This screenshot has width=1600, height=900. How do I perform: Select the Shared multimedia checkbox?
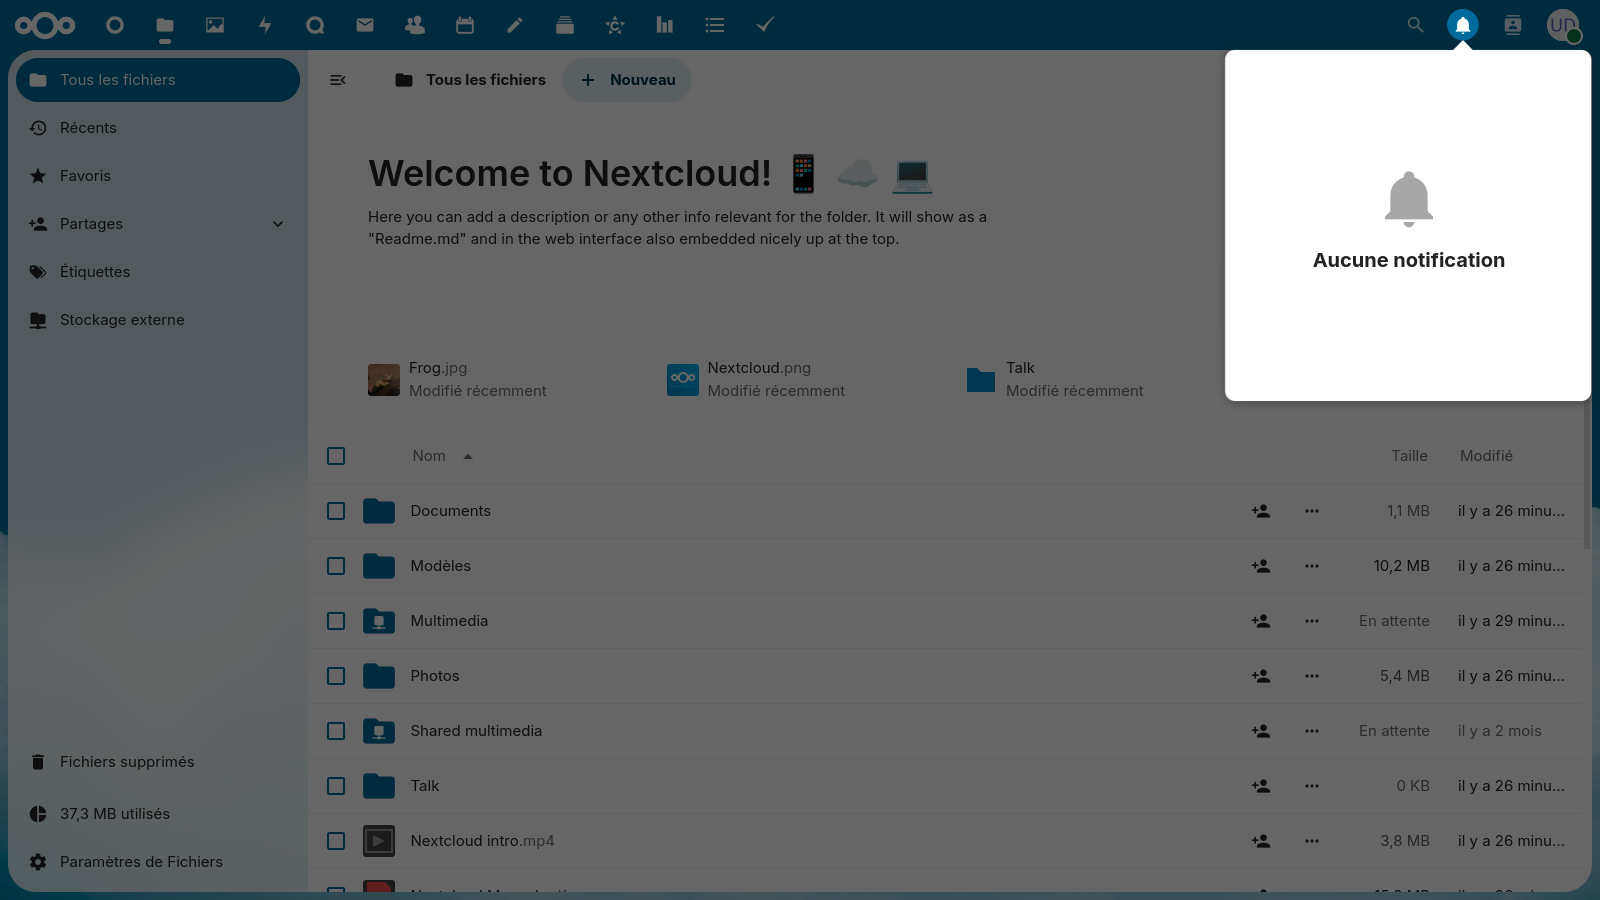click(336, 731)
